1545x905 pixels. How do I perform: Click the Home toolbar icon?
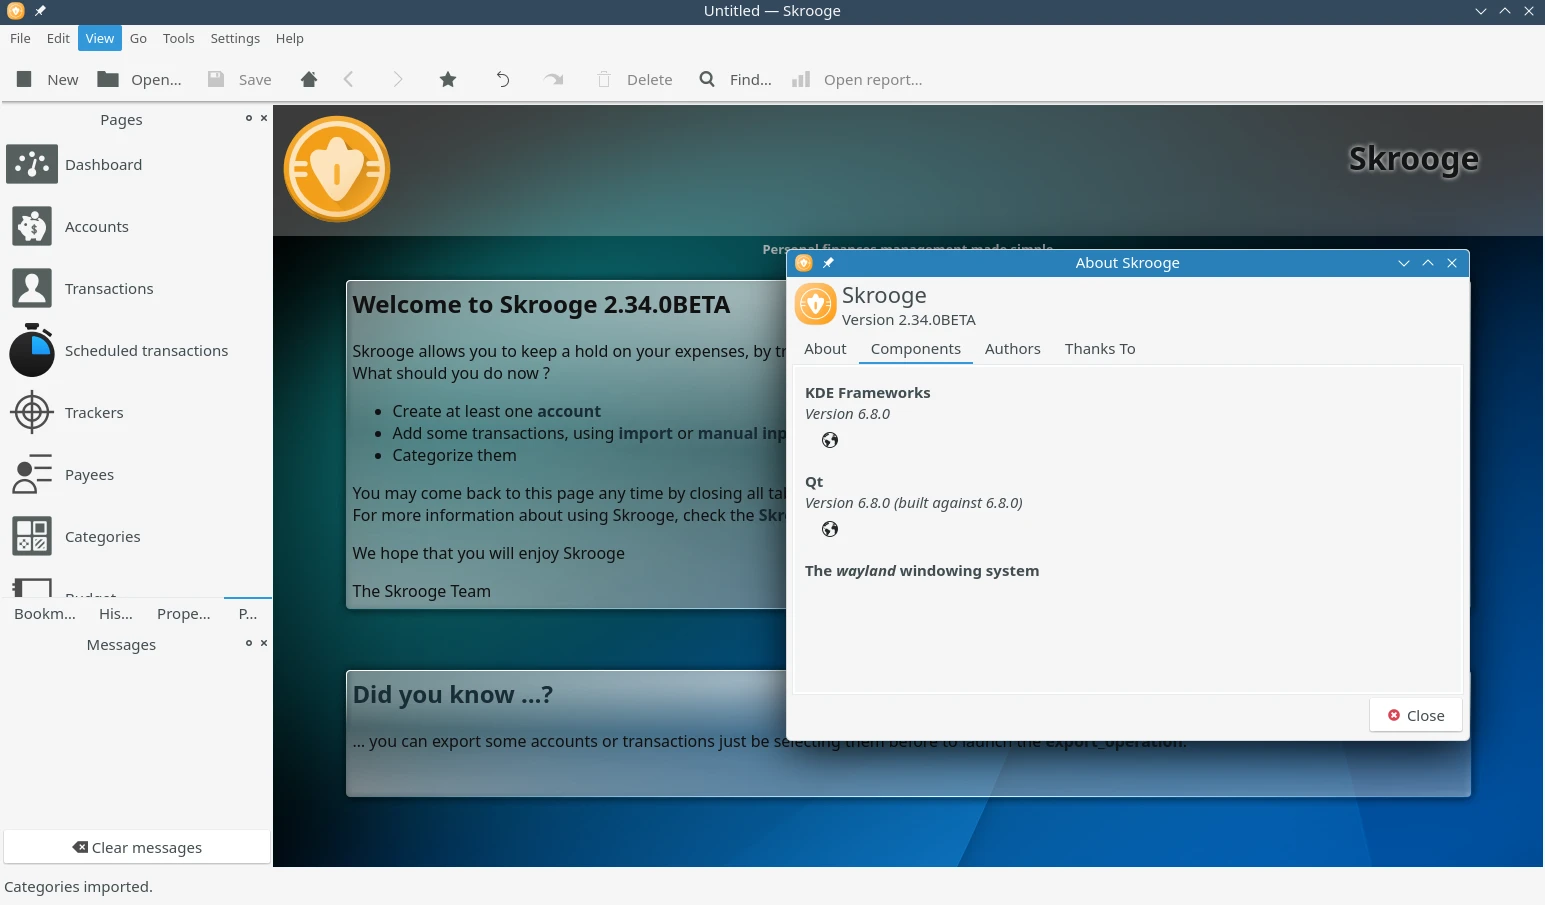point(309,80)
